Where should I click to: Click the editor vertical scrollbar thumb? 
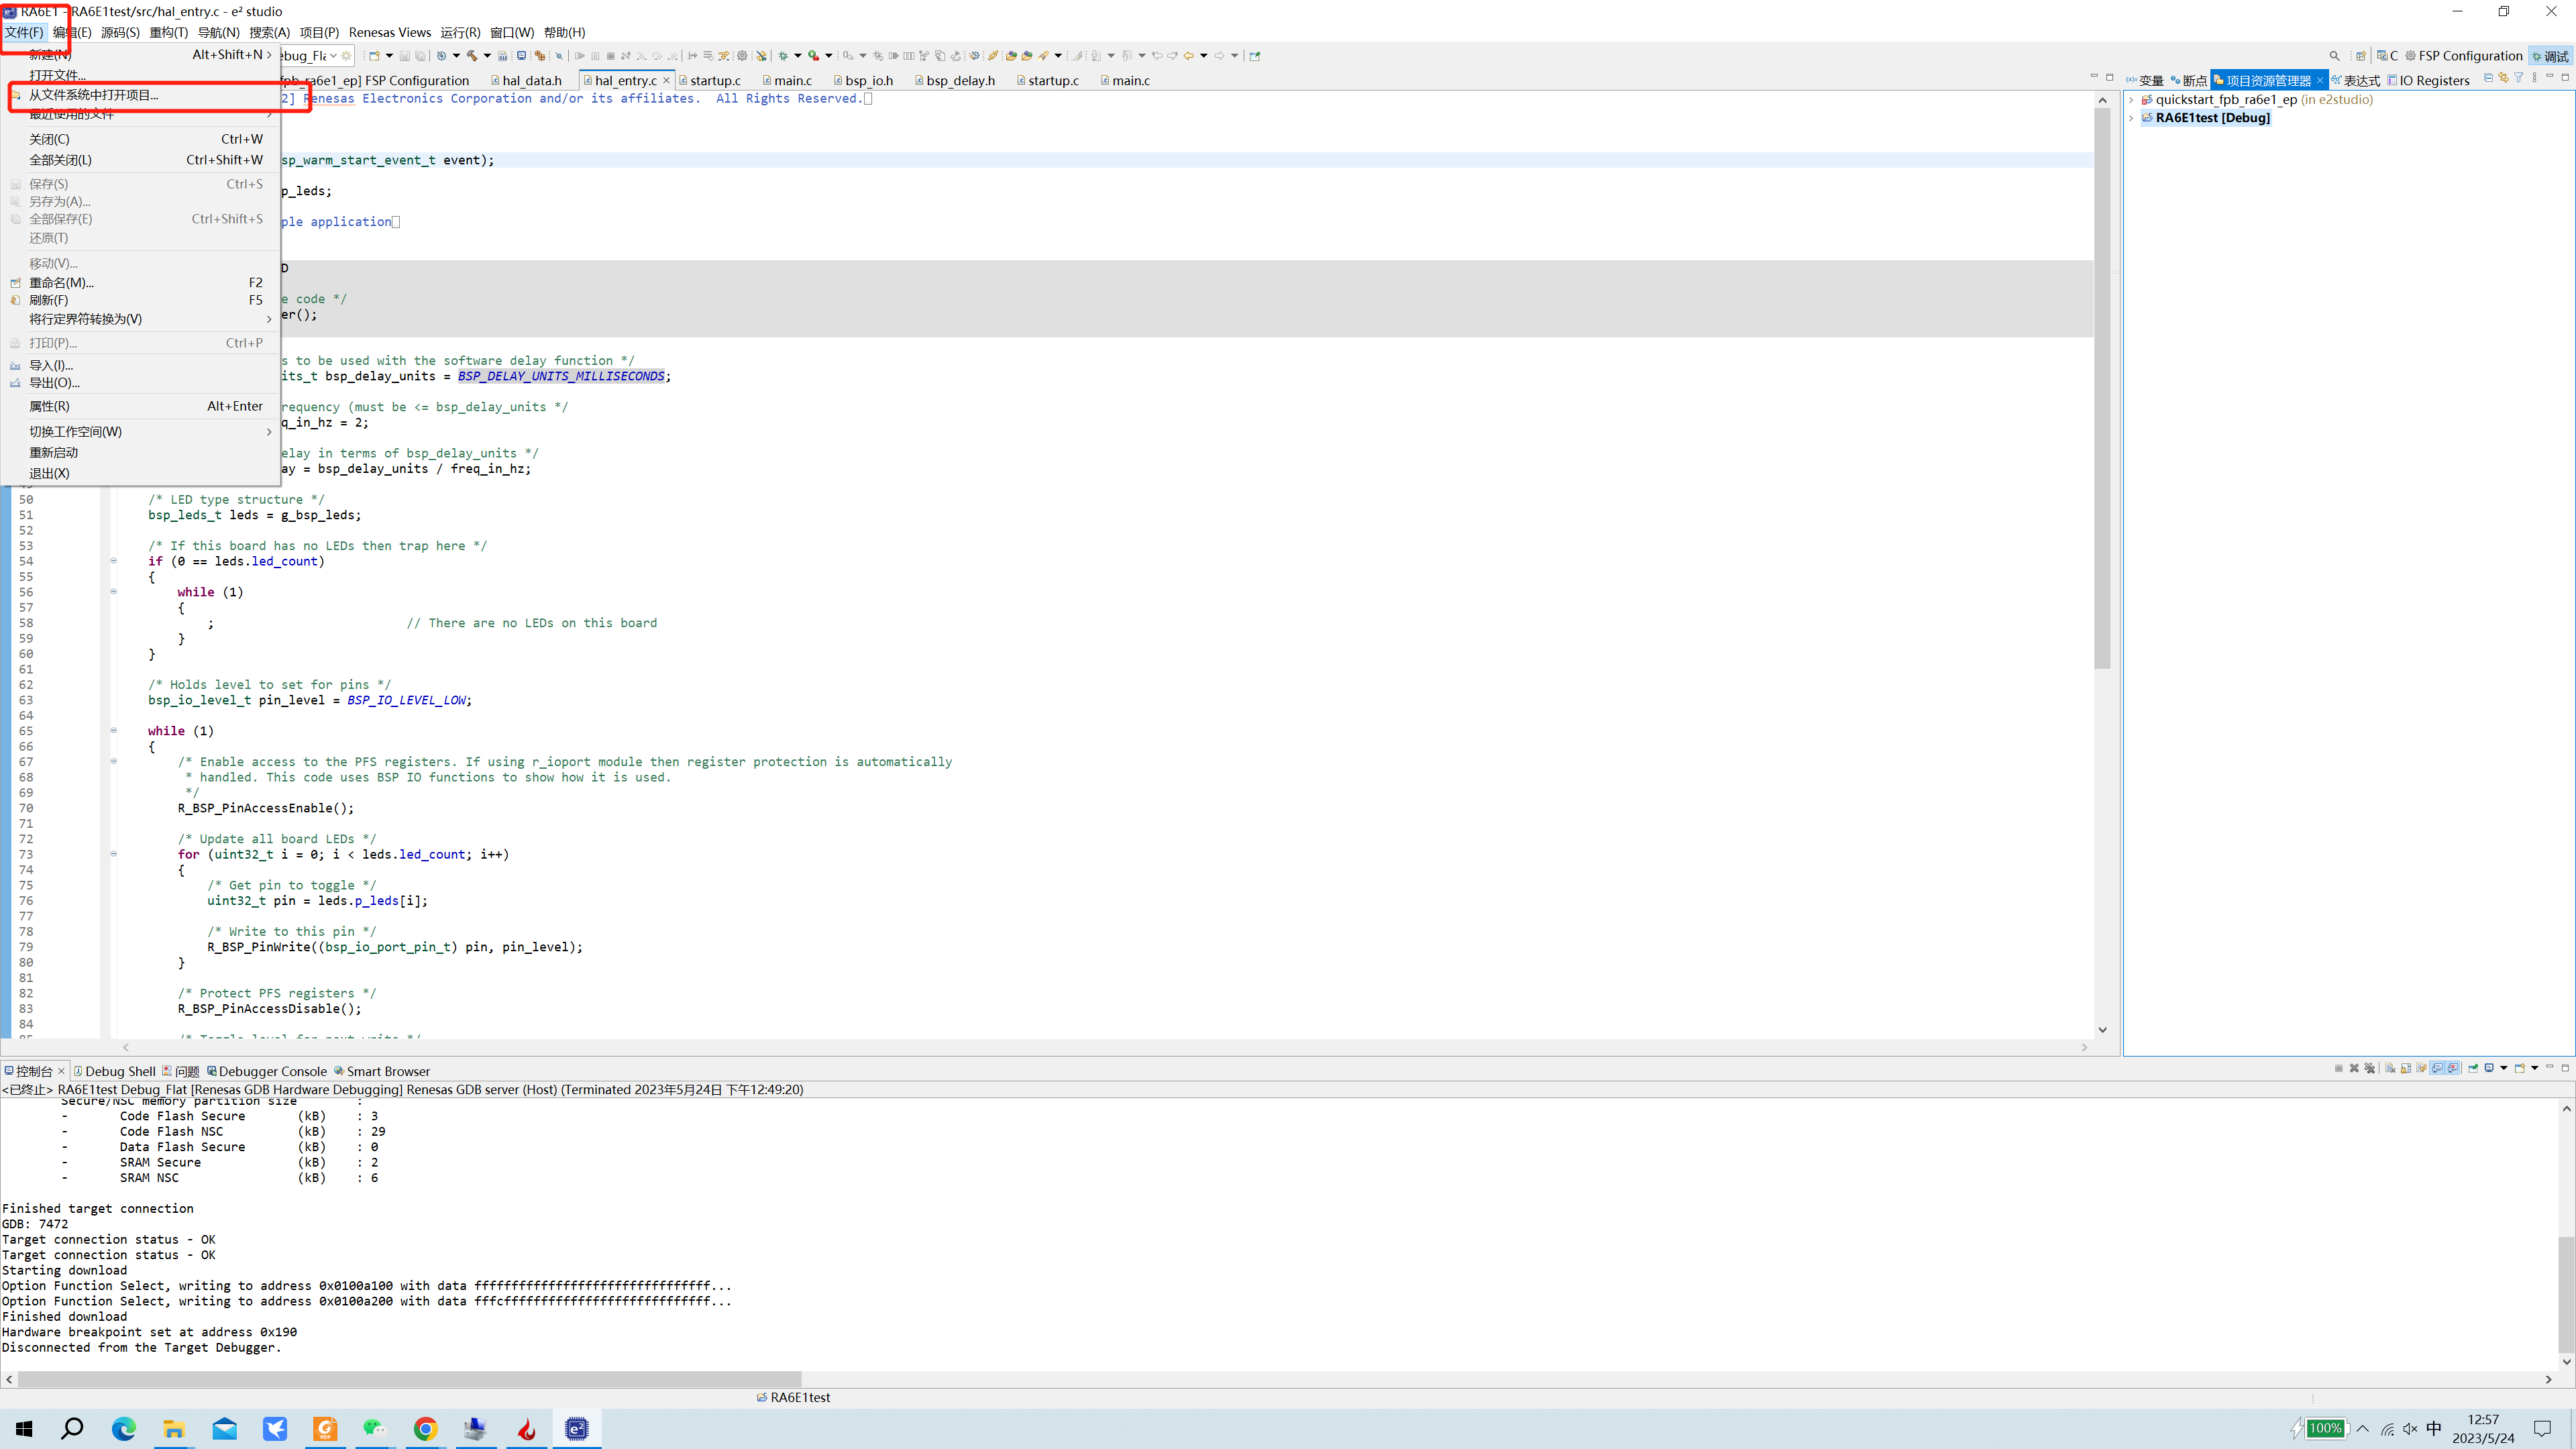pyautogui.click(x=2102, y=388)
